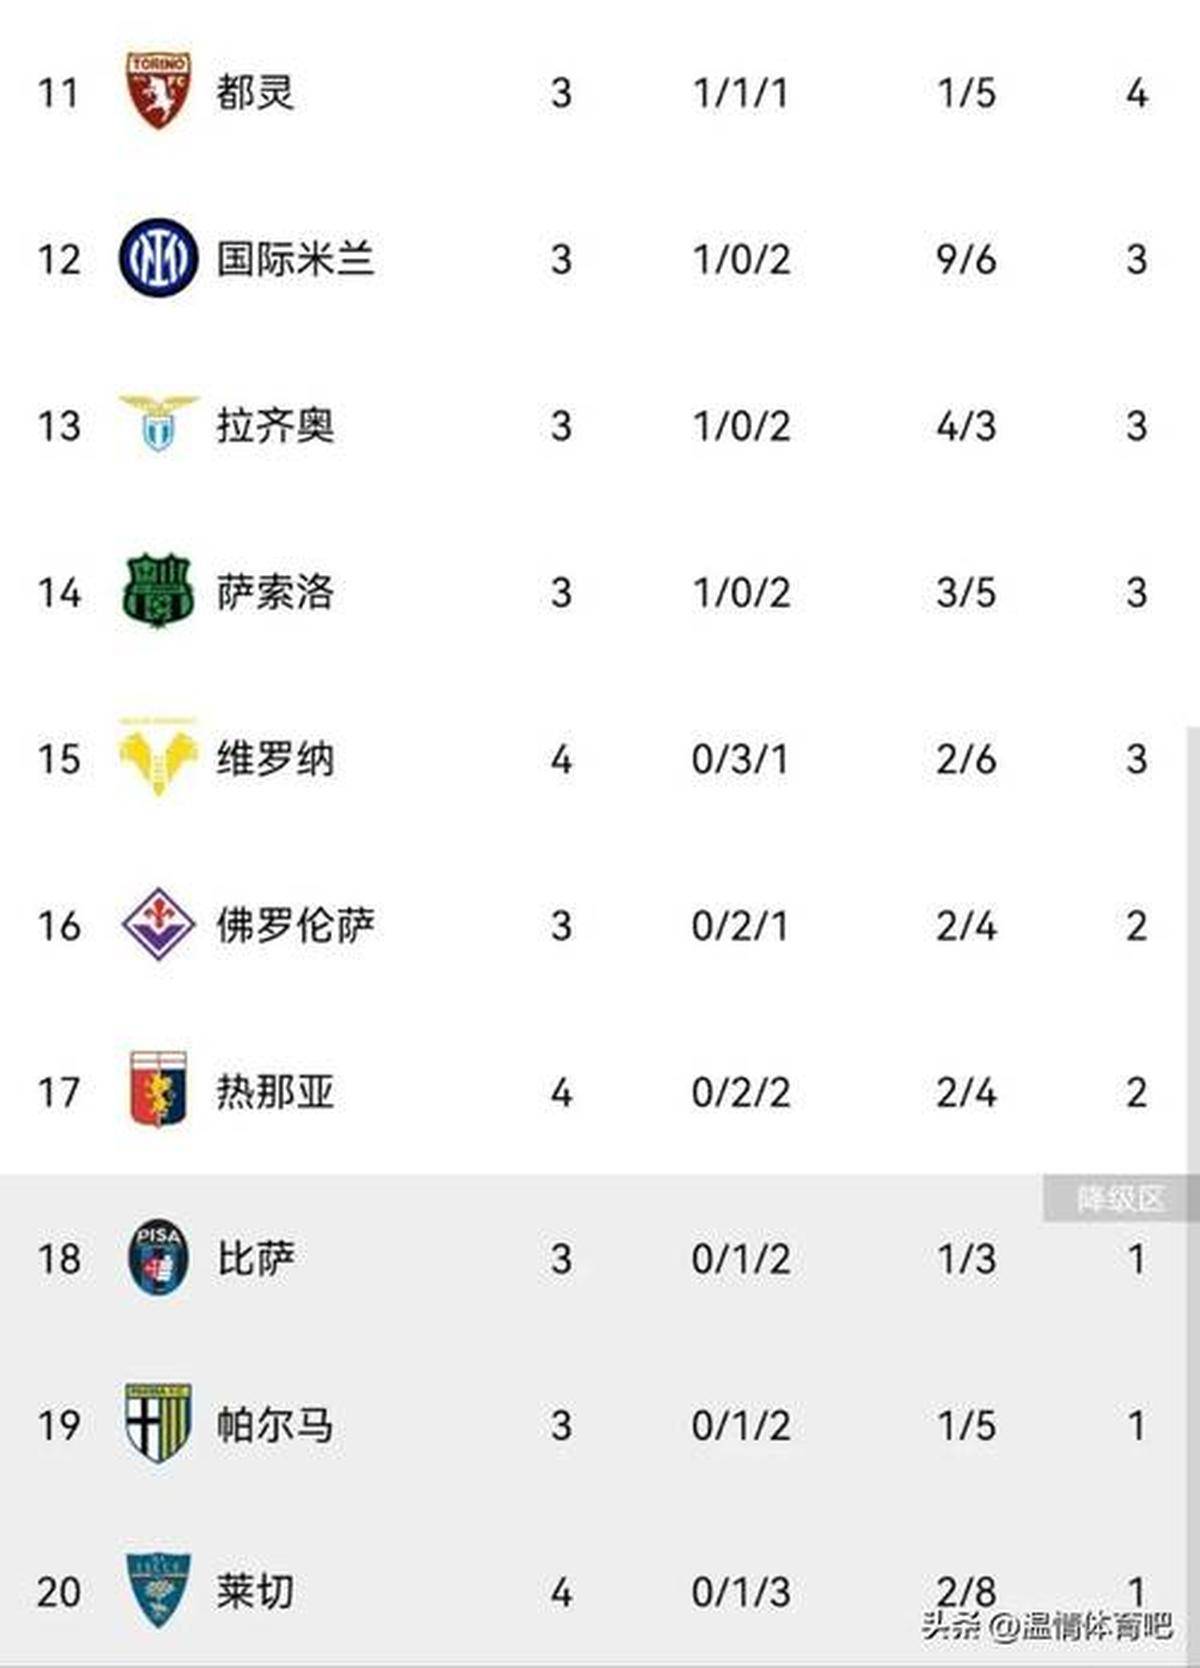Open team 都灵 in row 11
Viewport: 1200px width, 1668px height.
click(255, 93)
